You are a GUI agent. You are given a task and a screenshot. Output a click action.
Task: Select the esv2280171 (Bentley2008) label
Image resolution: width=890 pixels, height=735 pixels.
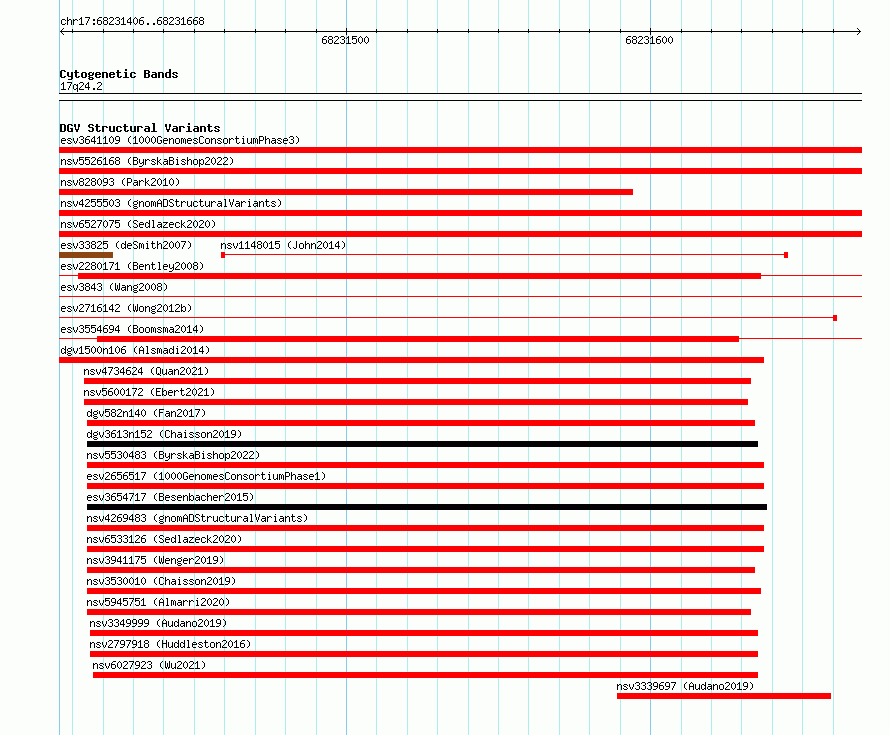pyautogui.click(x=132, y=266)
